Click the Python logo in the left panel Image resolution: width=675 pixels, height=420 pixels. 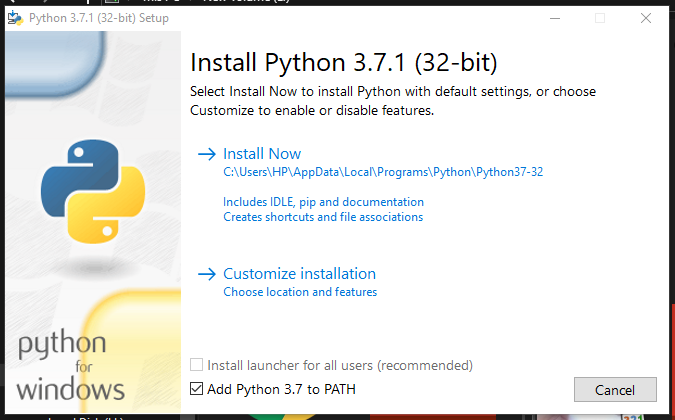tap(86, 193)
